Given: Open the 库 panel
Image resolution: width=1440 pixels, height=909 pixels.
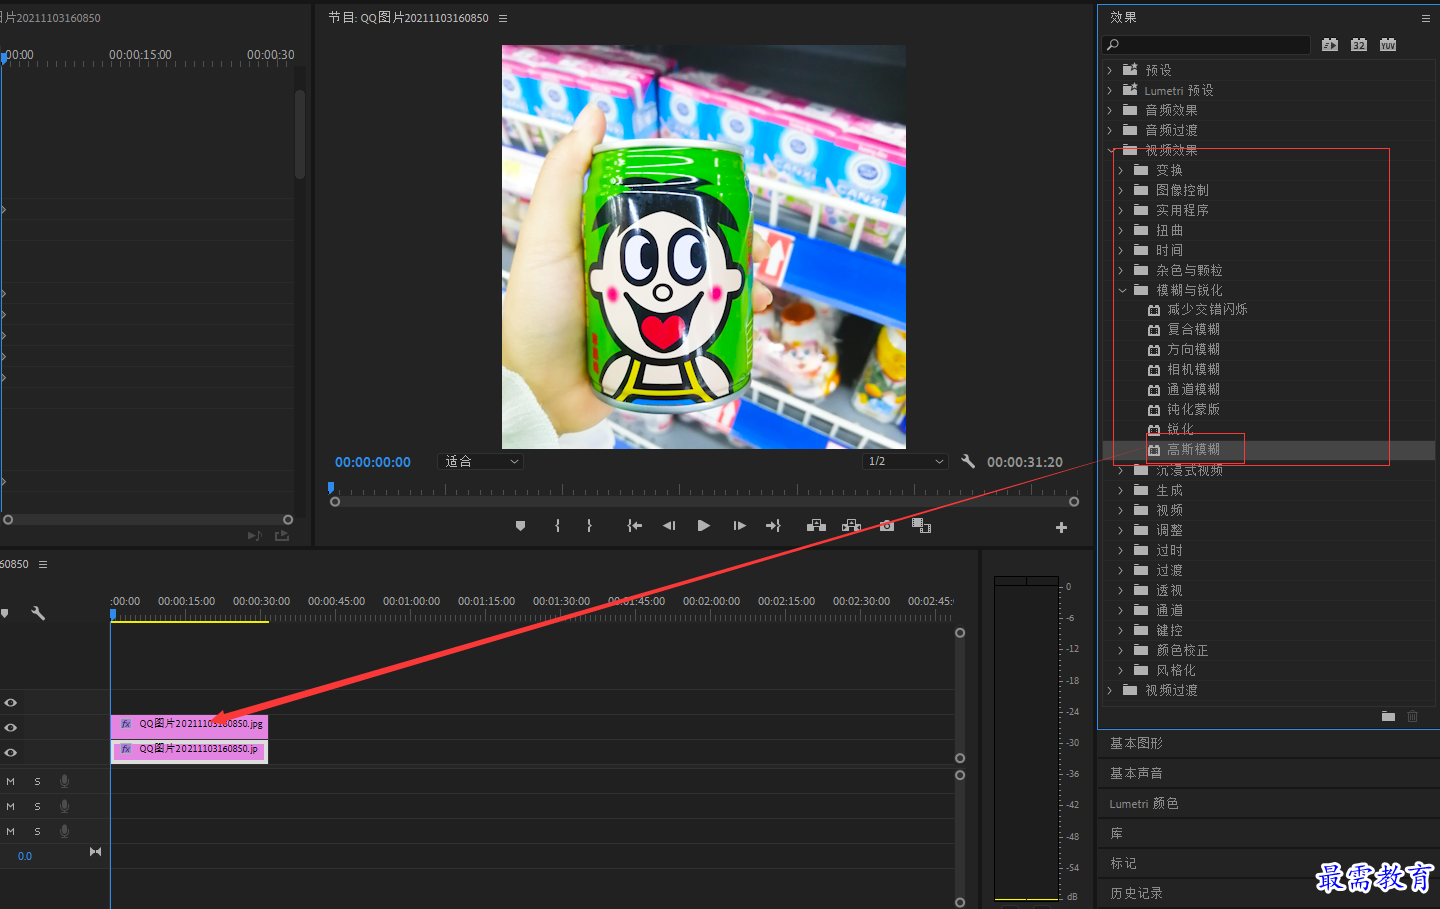Looking at the screenshot, I should pos(1116,833).
